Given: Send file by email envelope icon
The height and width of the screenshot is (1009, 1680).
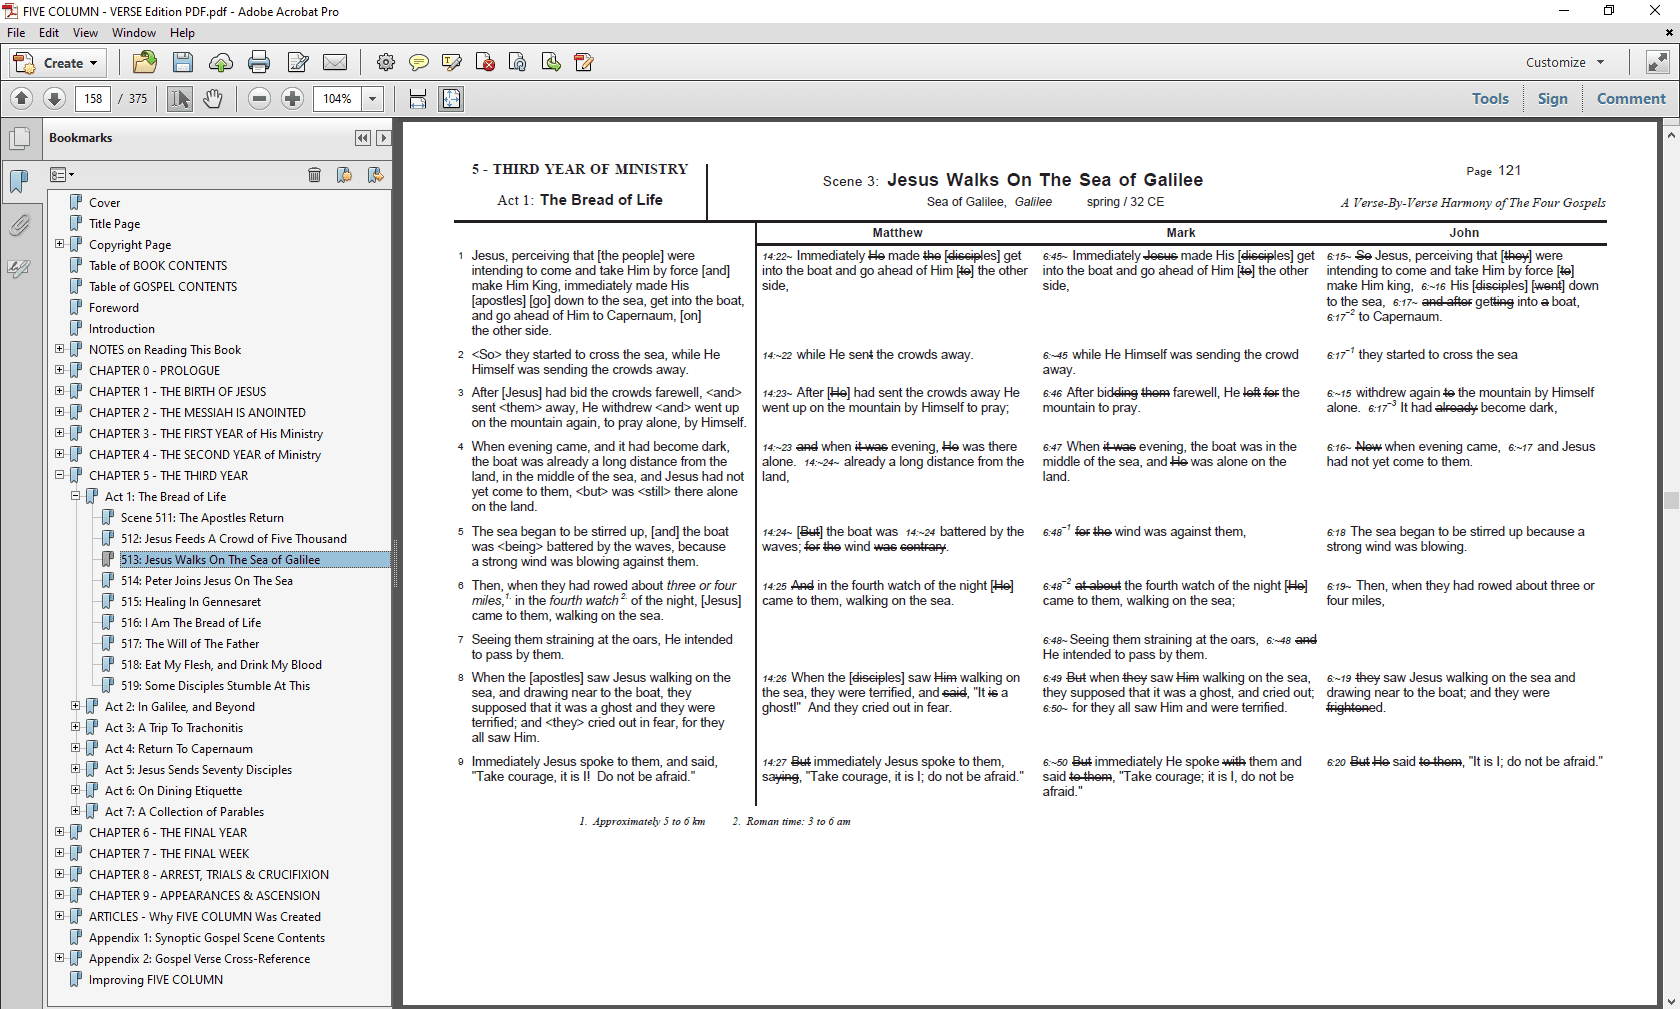Looking at the screenshot, I should (x=335, y=63).
